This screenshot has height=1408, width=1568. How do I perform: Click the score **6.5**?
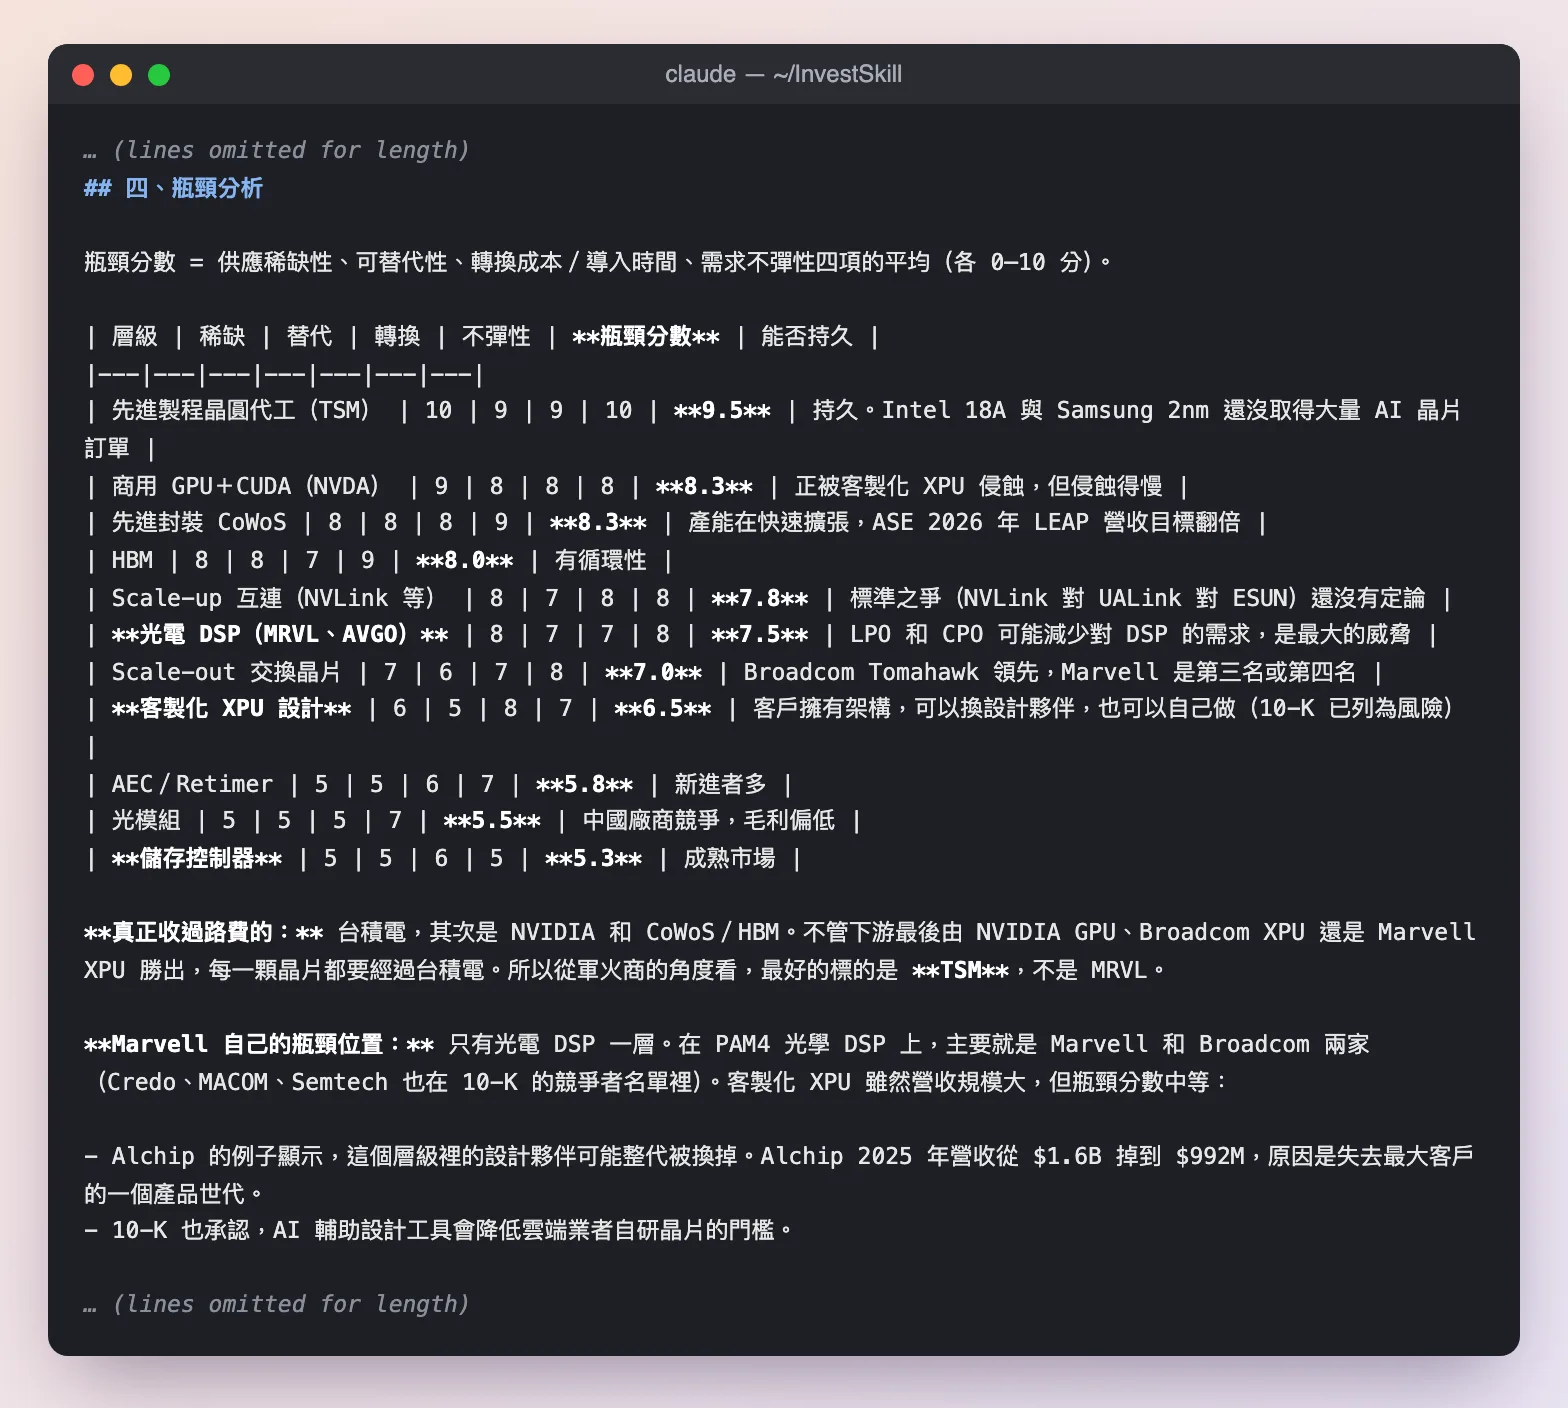click(663, 708)
